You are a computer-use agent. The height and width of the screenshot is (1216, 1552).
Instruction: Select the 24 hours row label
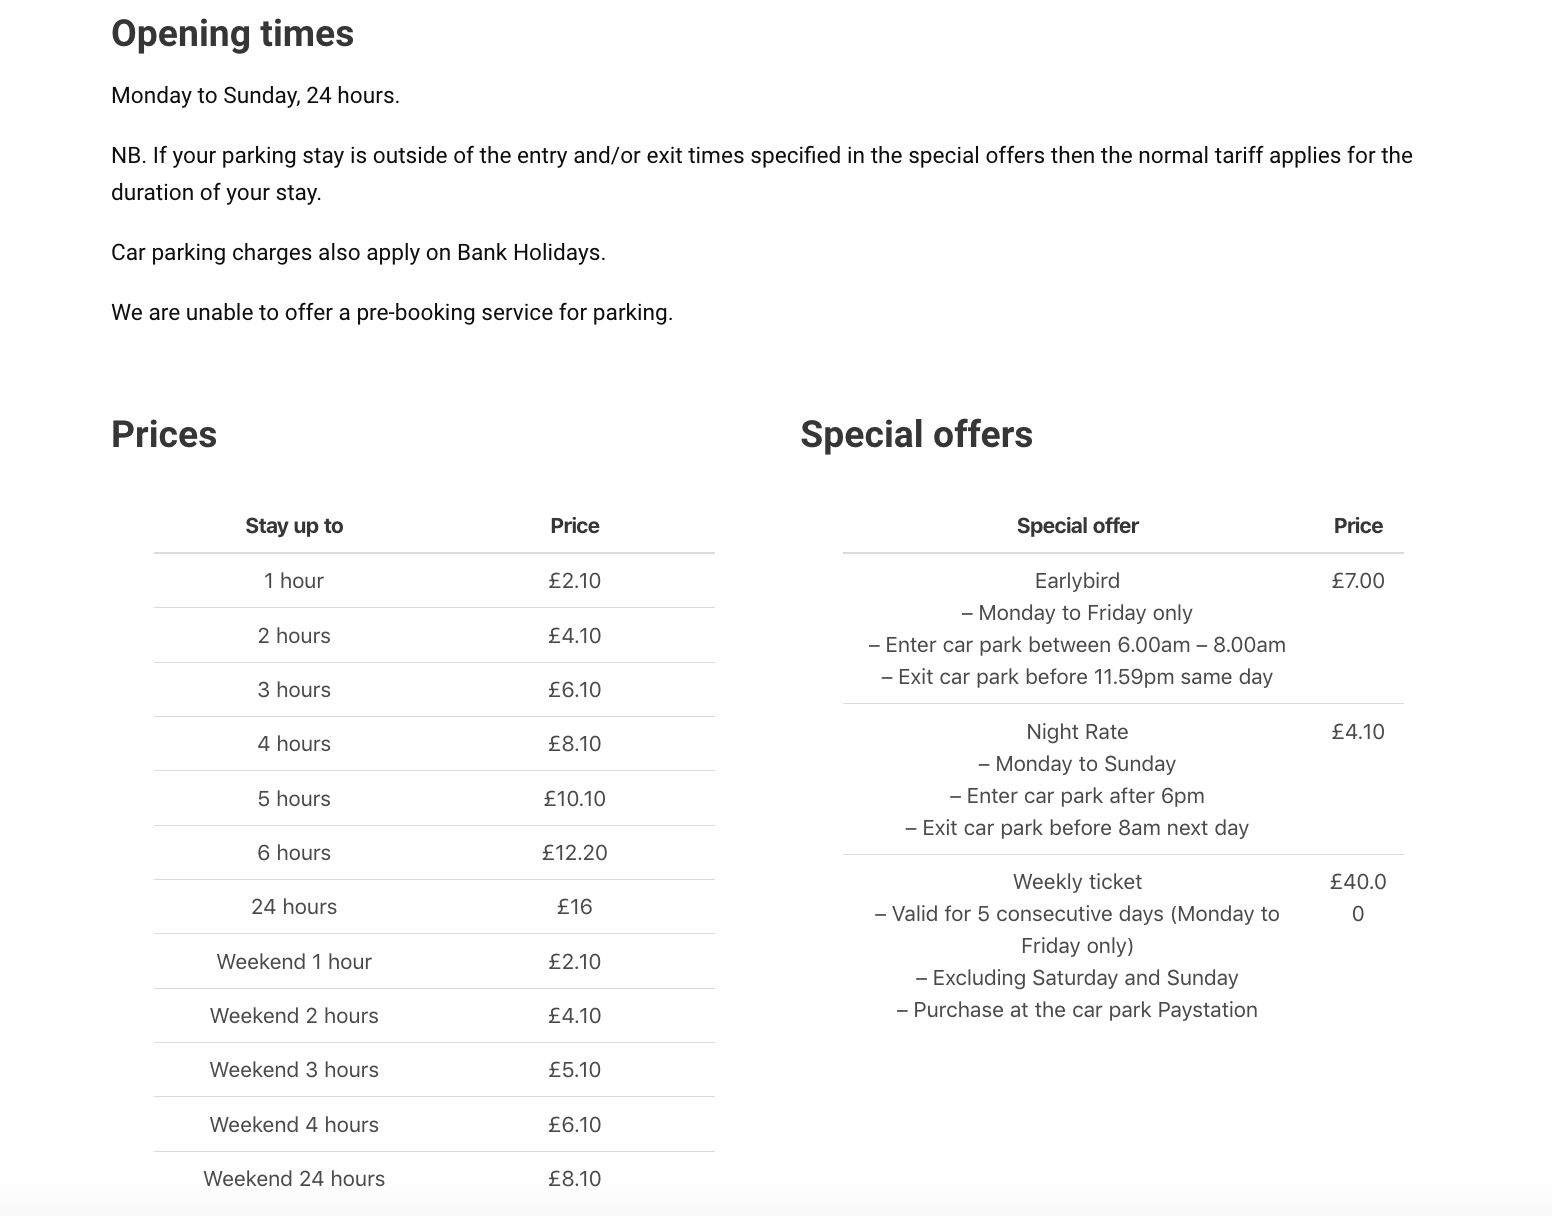tap(294, 907)
